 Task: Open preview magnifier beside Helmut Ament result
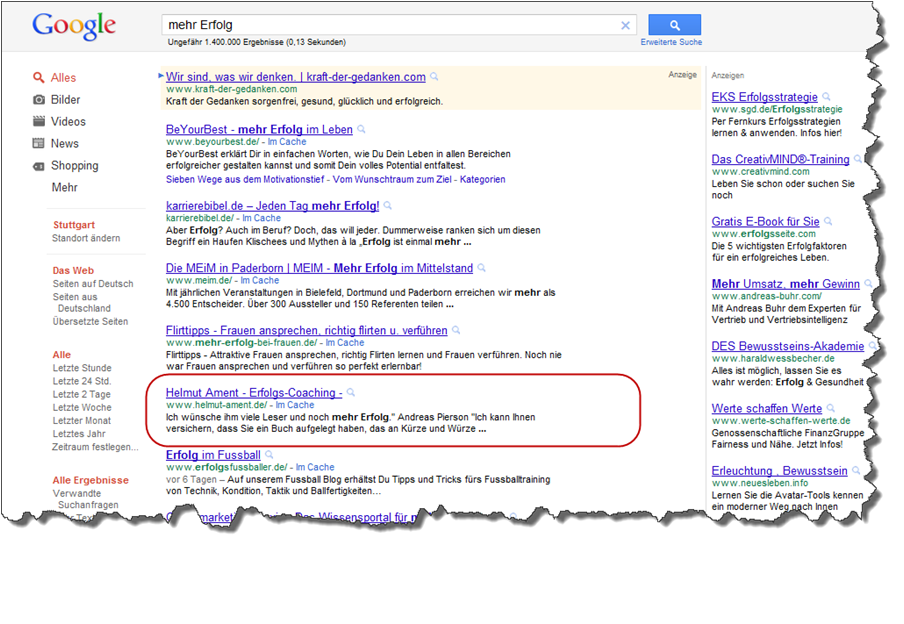click(351, 392)
